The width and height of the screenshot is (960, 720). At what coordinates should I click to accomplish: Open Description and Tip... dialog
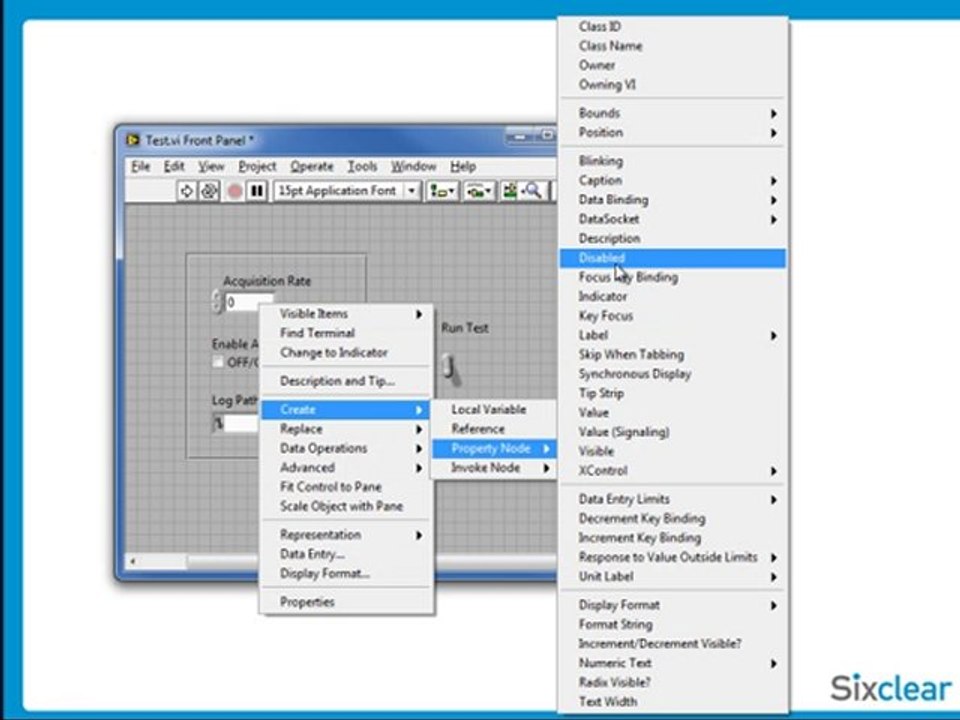(x=347, y=381)
